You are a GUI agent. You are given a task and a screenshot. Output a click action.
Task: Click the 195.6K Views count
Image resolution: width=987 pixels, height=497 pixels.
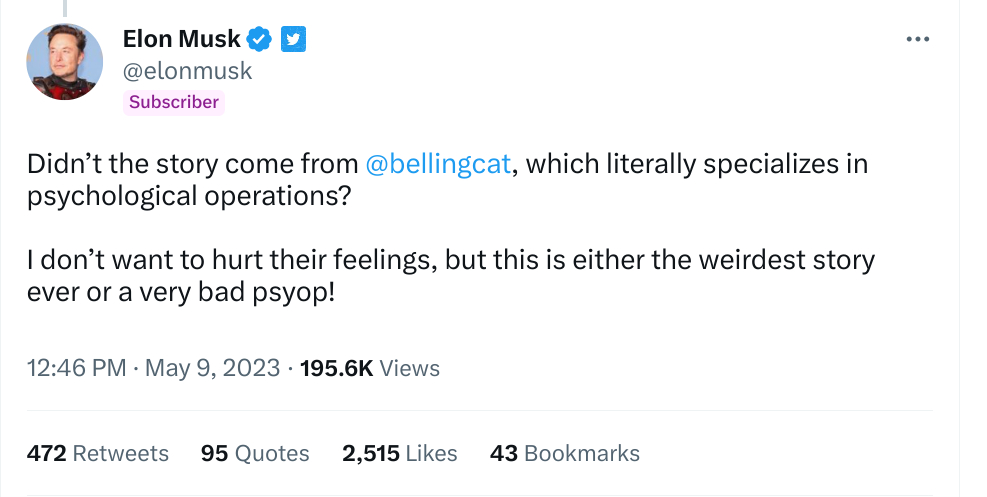pyautogui.click(x=370, y=368)
